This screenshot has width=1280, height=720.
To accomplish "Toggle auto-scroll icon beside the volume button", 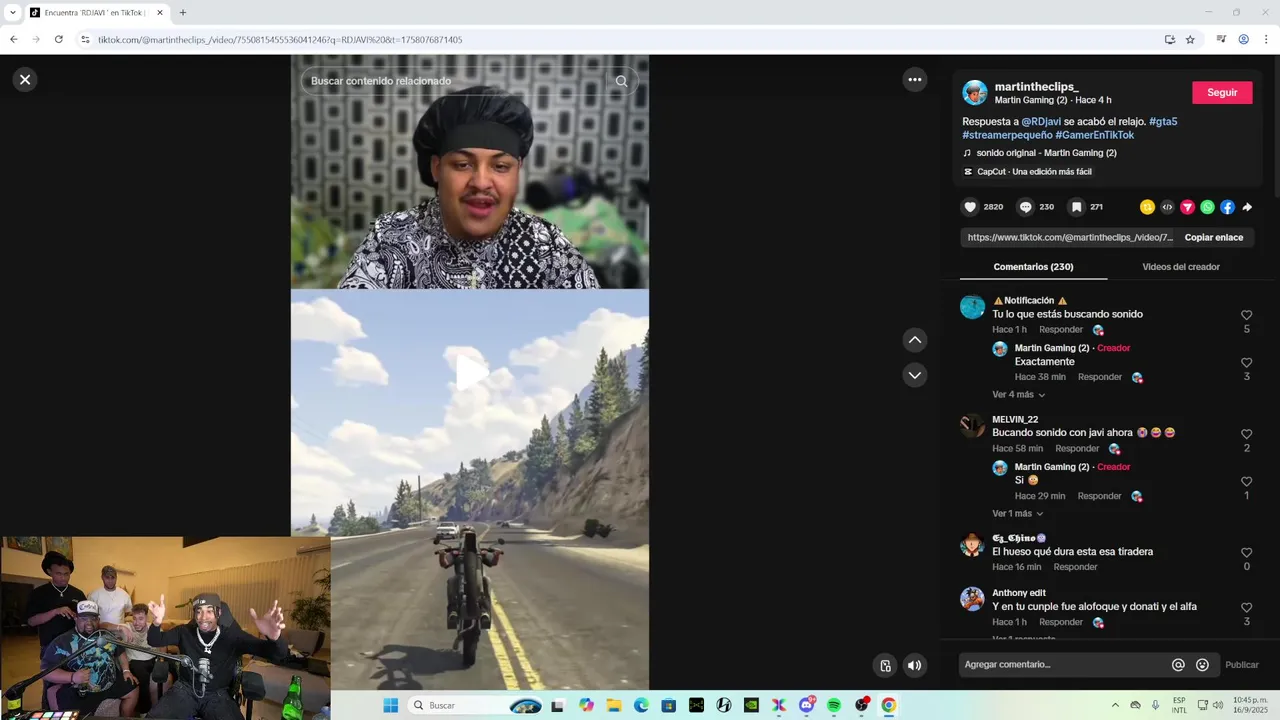I will coord(885,665).
